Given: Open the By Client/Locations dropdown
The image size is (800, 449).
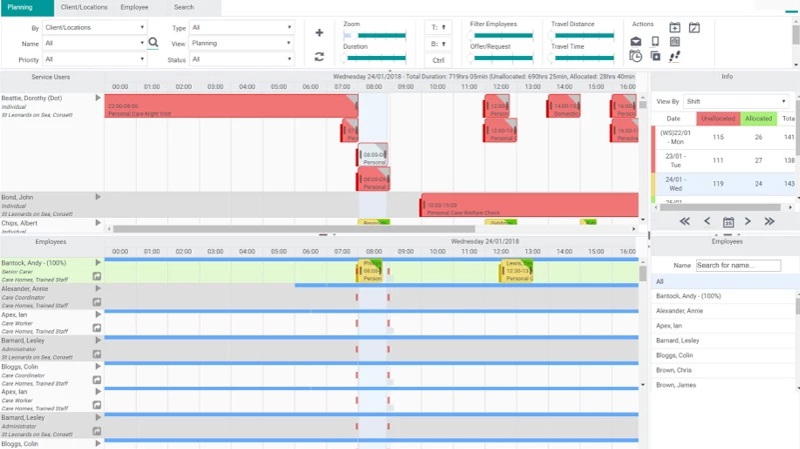Looking at the screenshot, I should point(94,28).
